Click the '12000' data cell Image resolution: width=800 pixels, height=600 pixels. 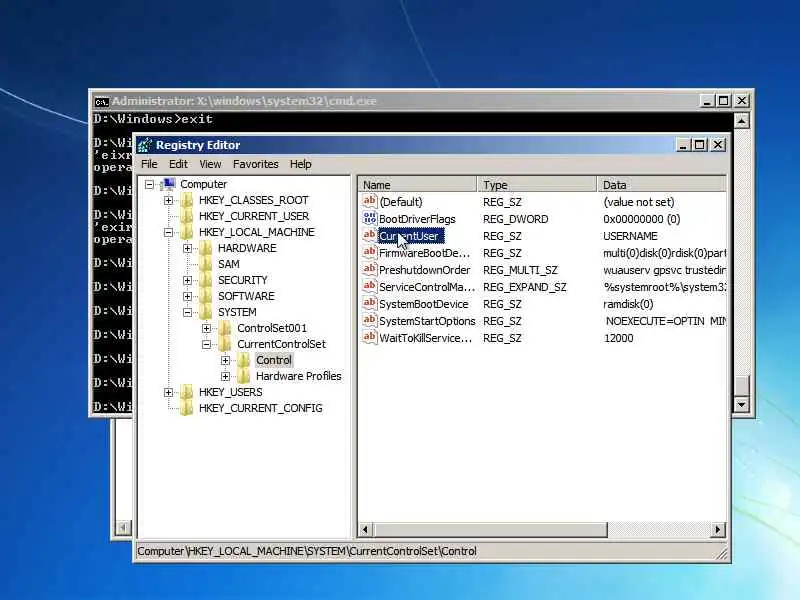point(618,338)
